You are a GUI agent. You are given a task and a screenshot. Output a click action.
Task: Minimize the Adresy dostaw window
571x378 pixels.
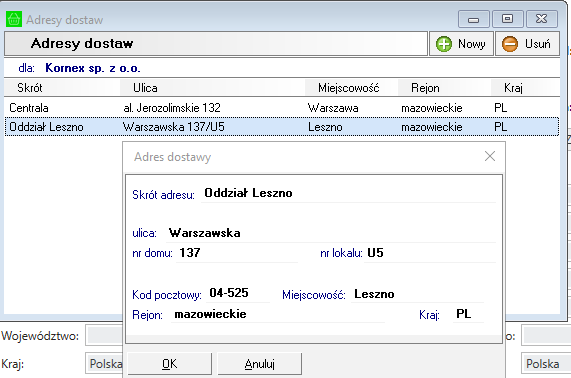click(473, 19)
